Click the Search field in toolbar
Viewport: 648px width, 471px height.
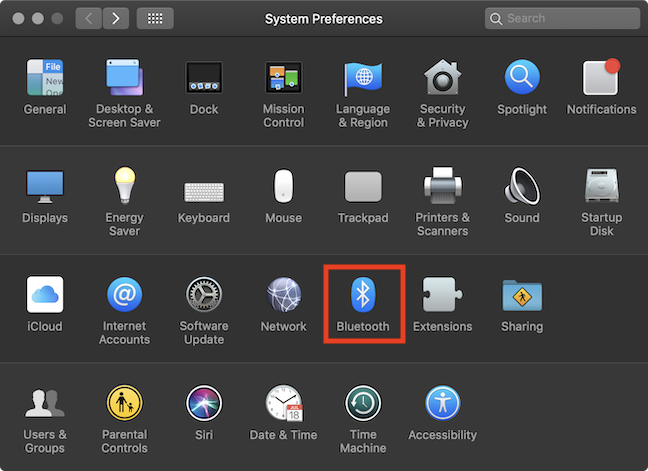pyautogui.click(x=562, y=19)
